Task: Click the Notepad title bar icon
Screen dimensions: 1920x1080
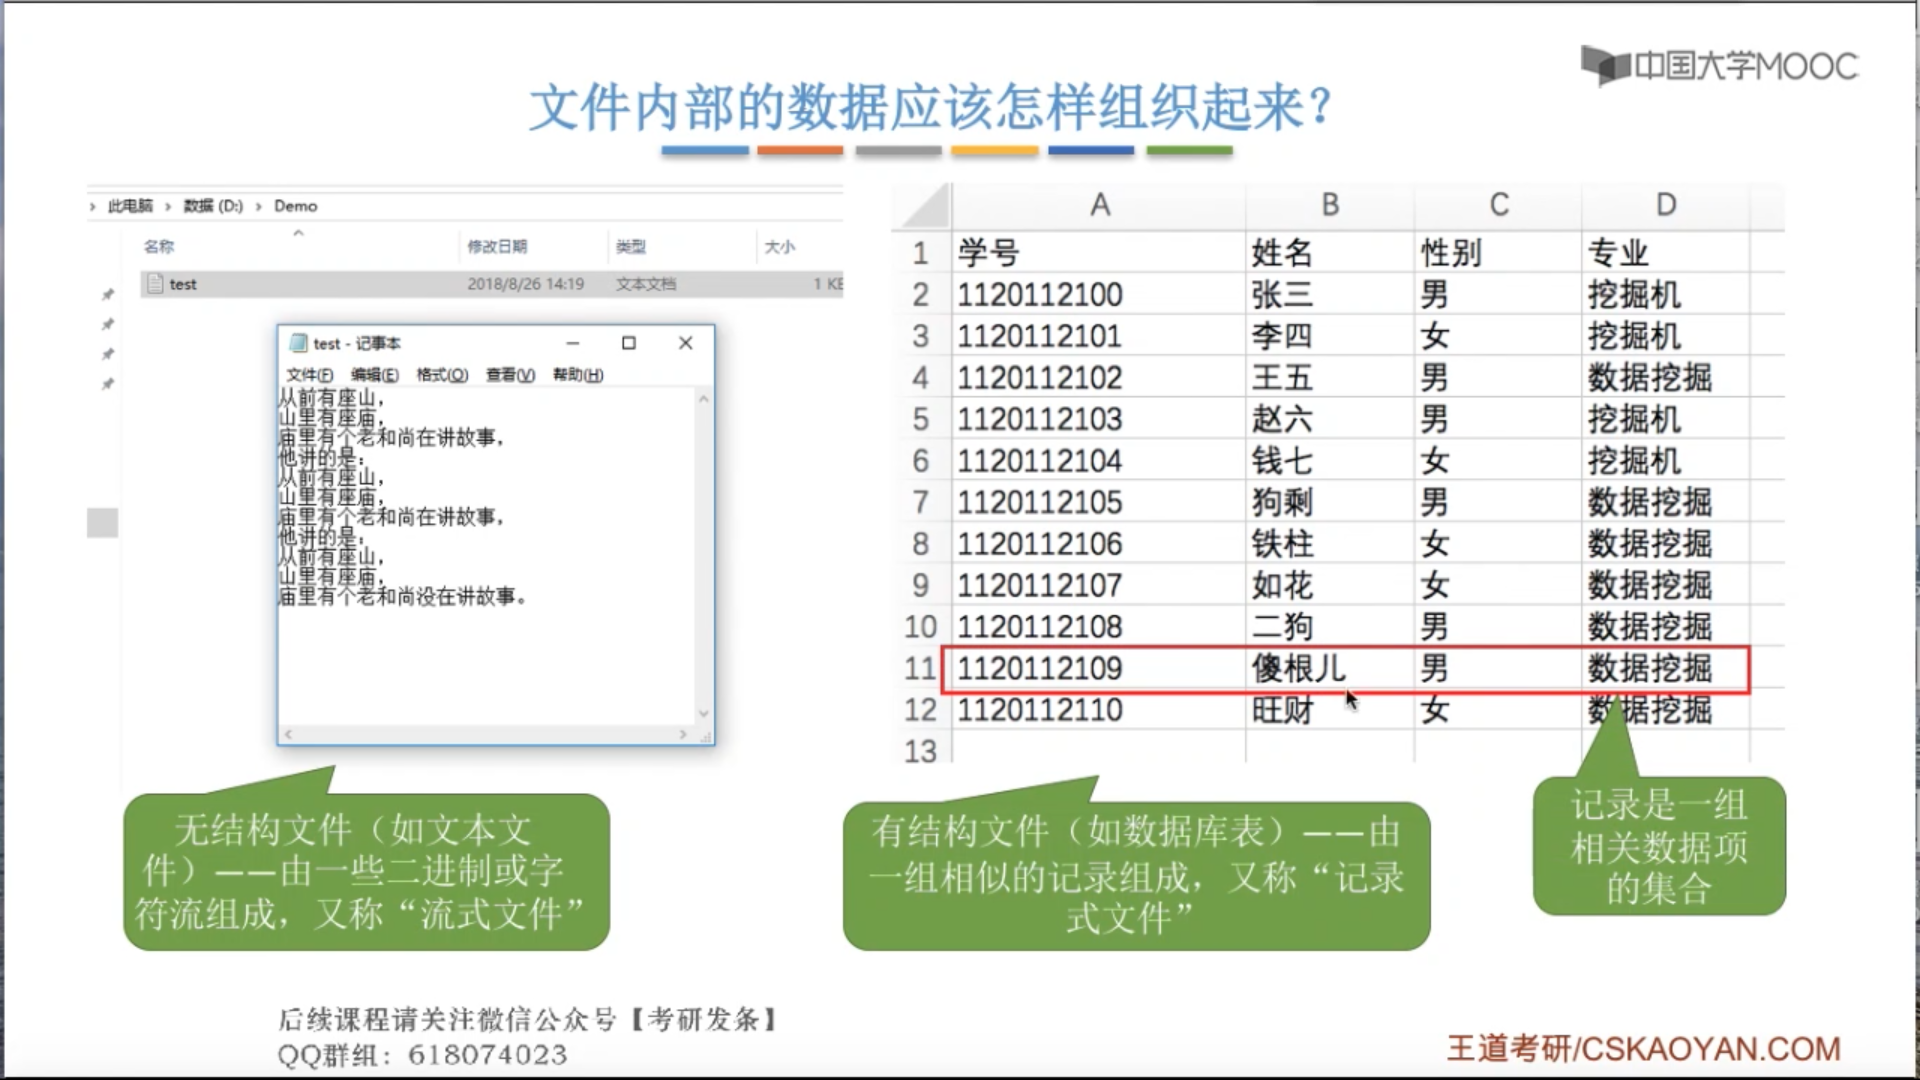Action: point(297,343)
